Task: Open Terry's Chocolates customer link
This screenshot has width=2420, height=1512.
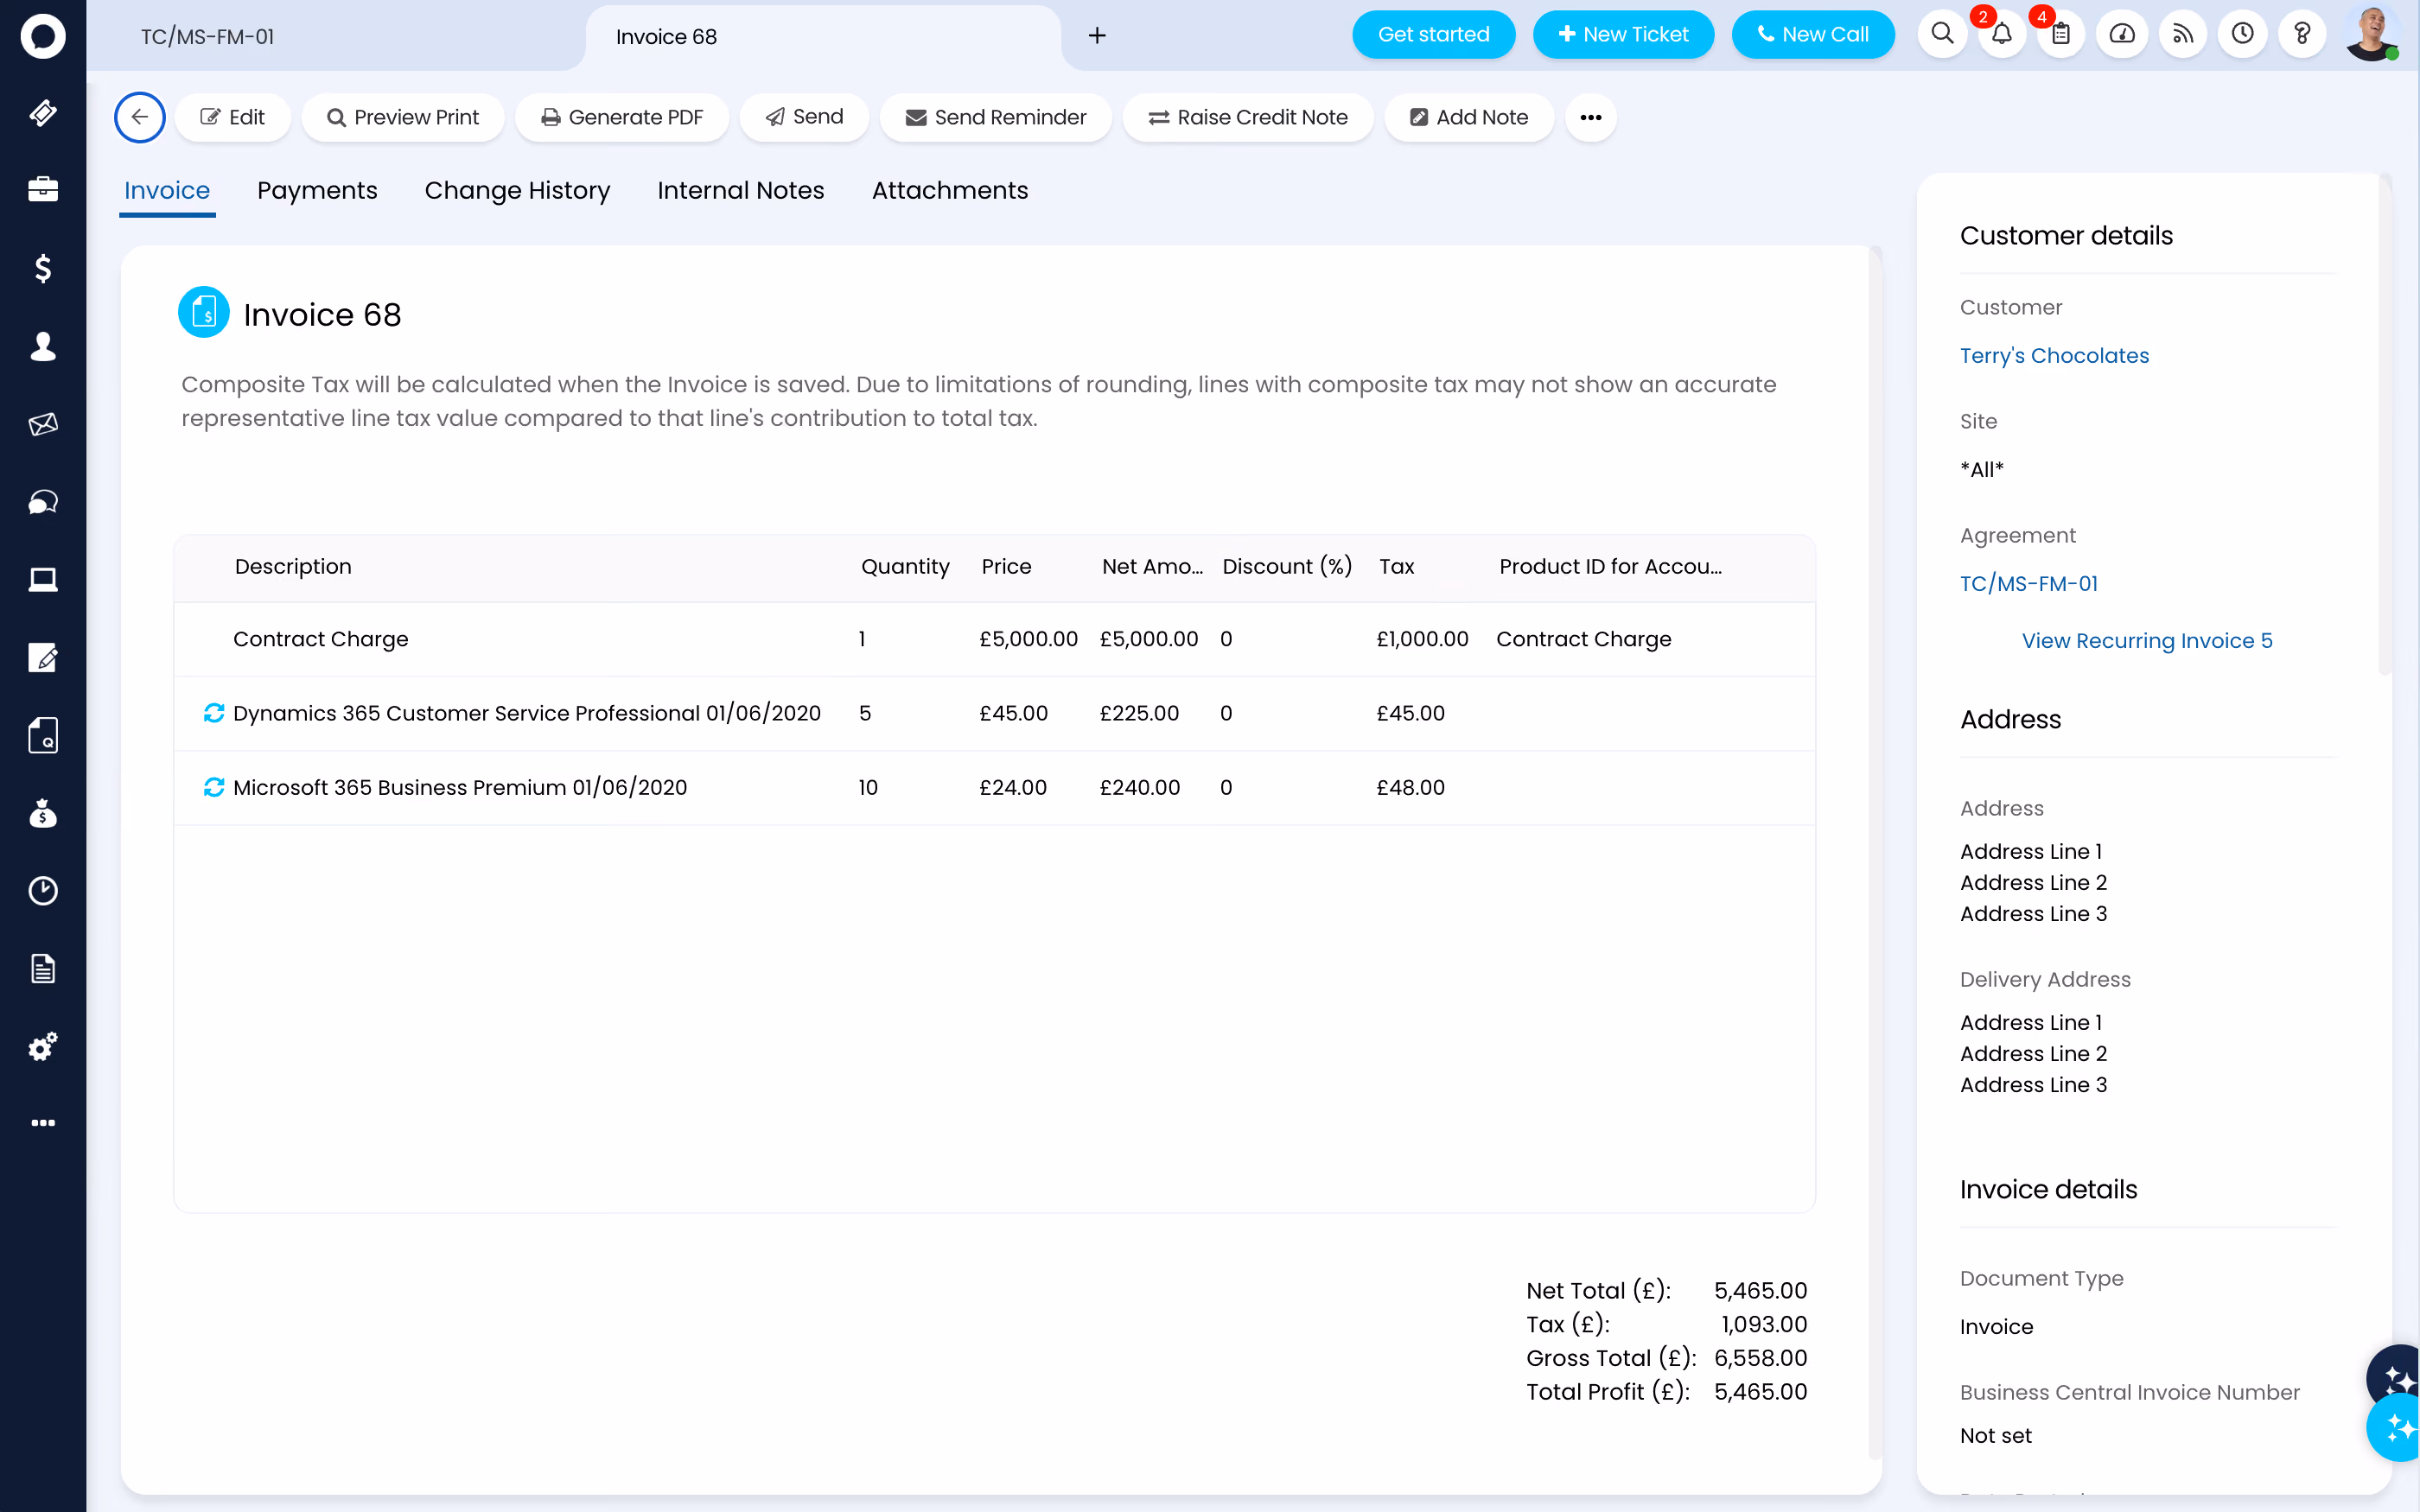Action: click(x=2054, y=355)
